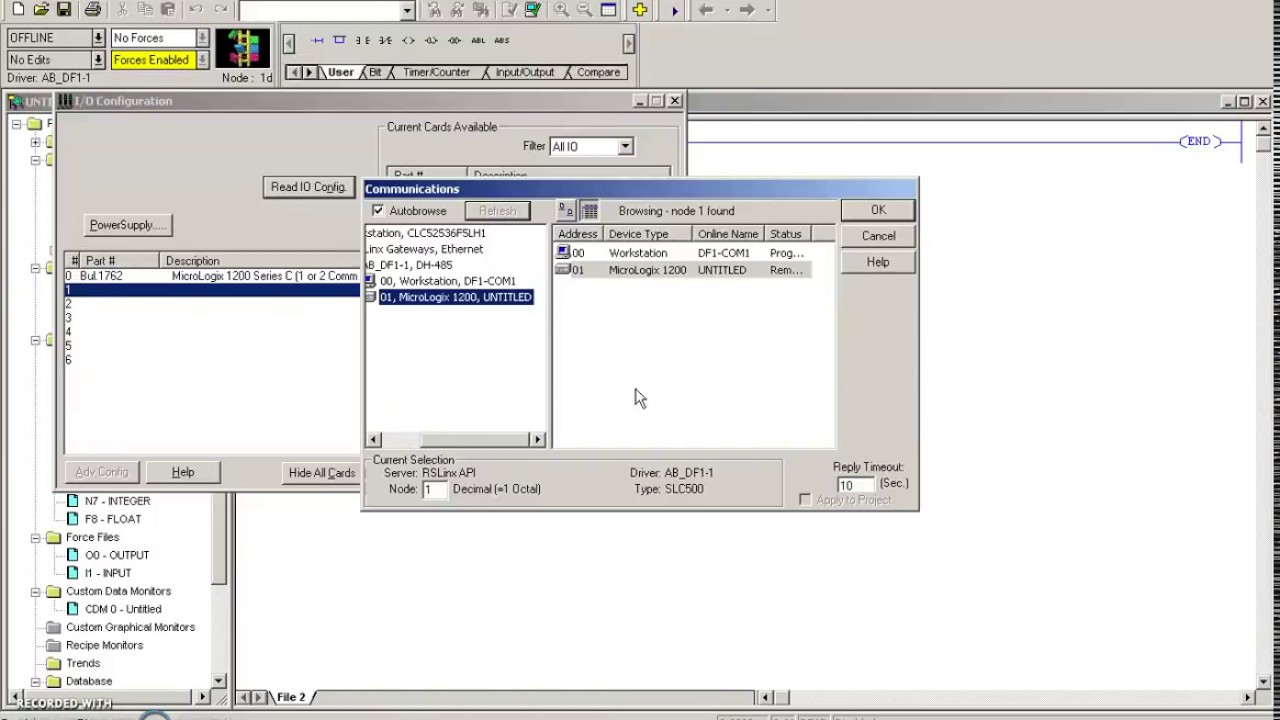Click the Communications tree horizontal scrollbar
Viewport: 1280px width, 720px height.
(455, 439)
